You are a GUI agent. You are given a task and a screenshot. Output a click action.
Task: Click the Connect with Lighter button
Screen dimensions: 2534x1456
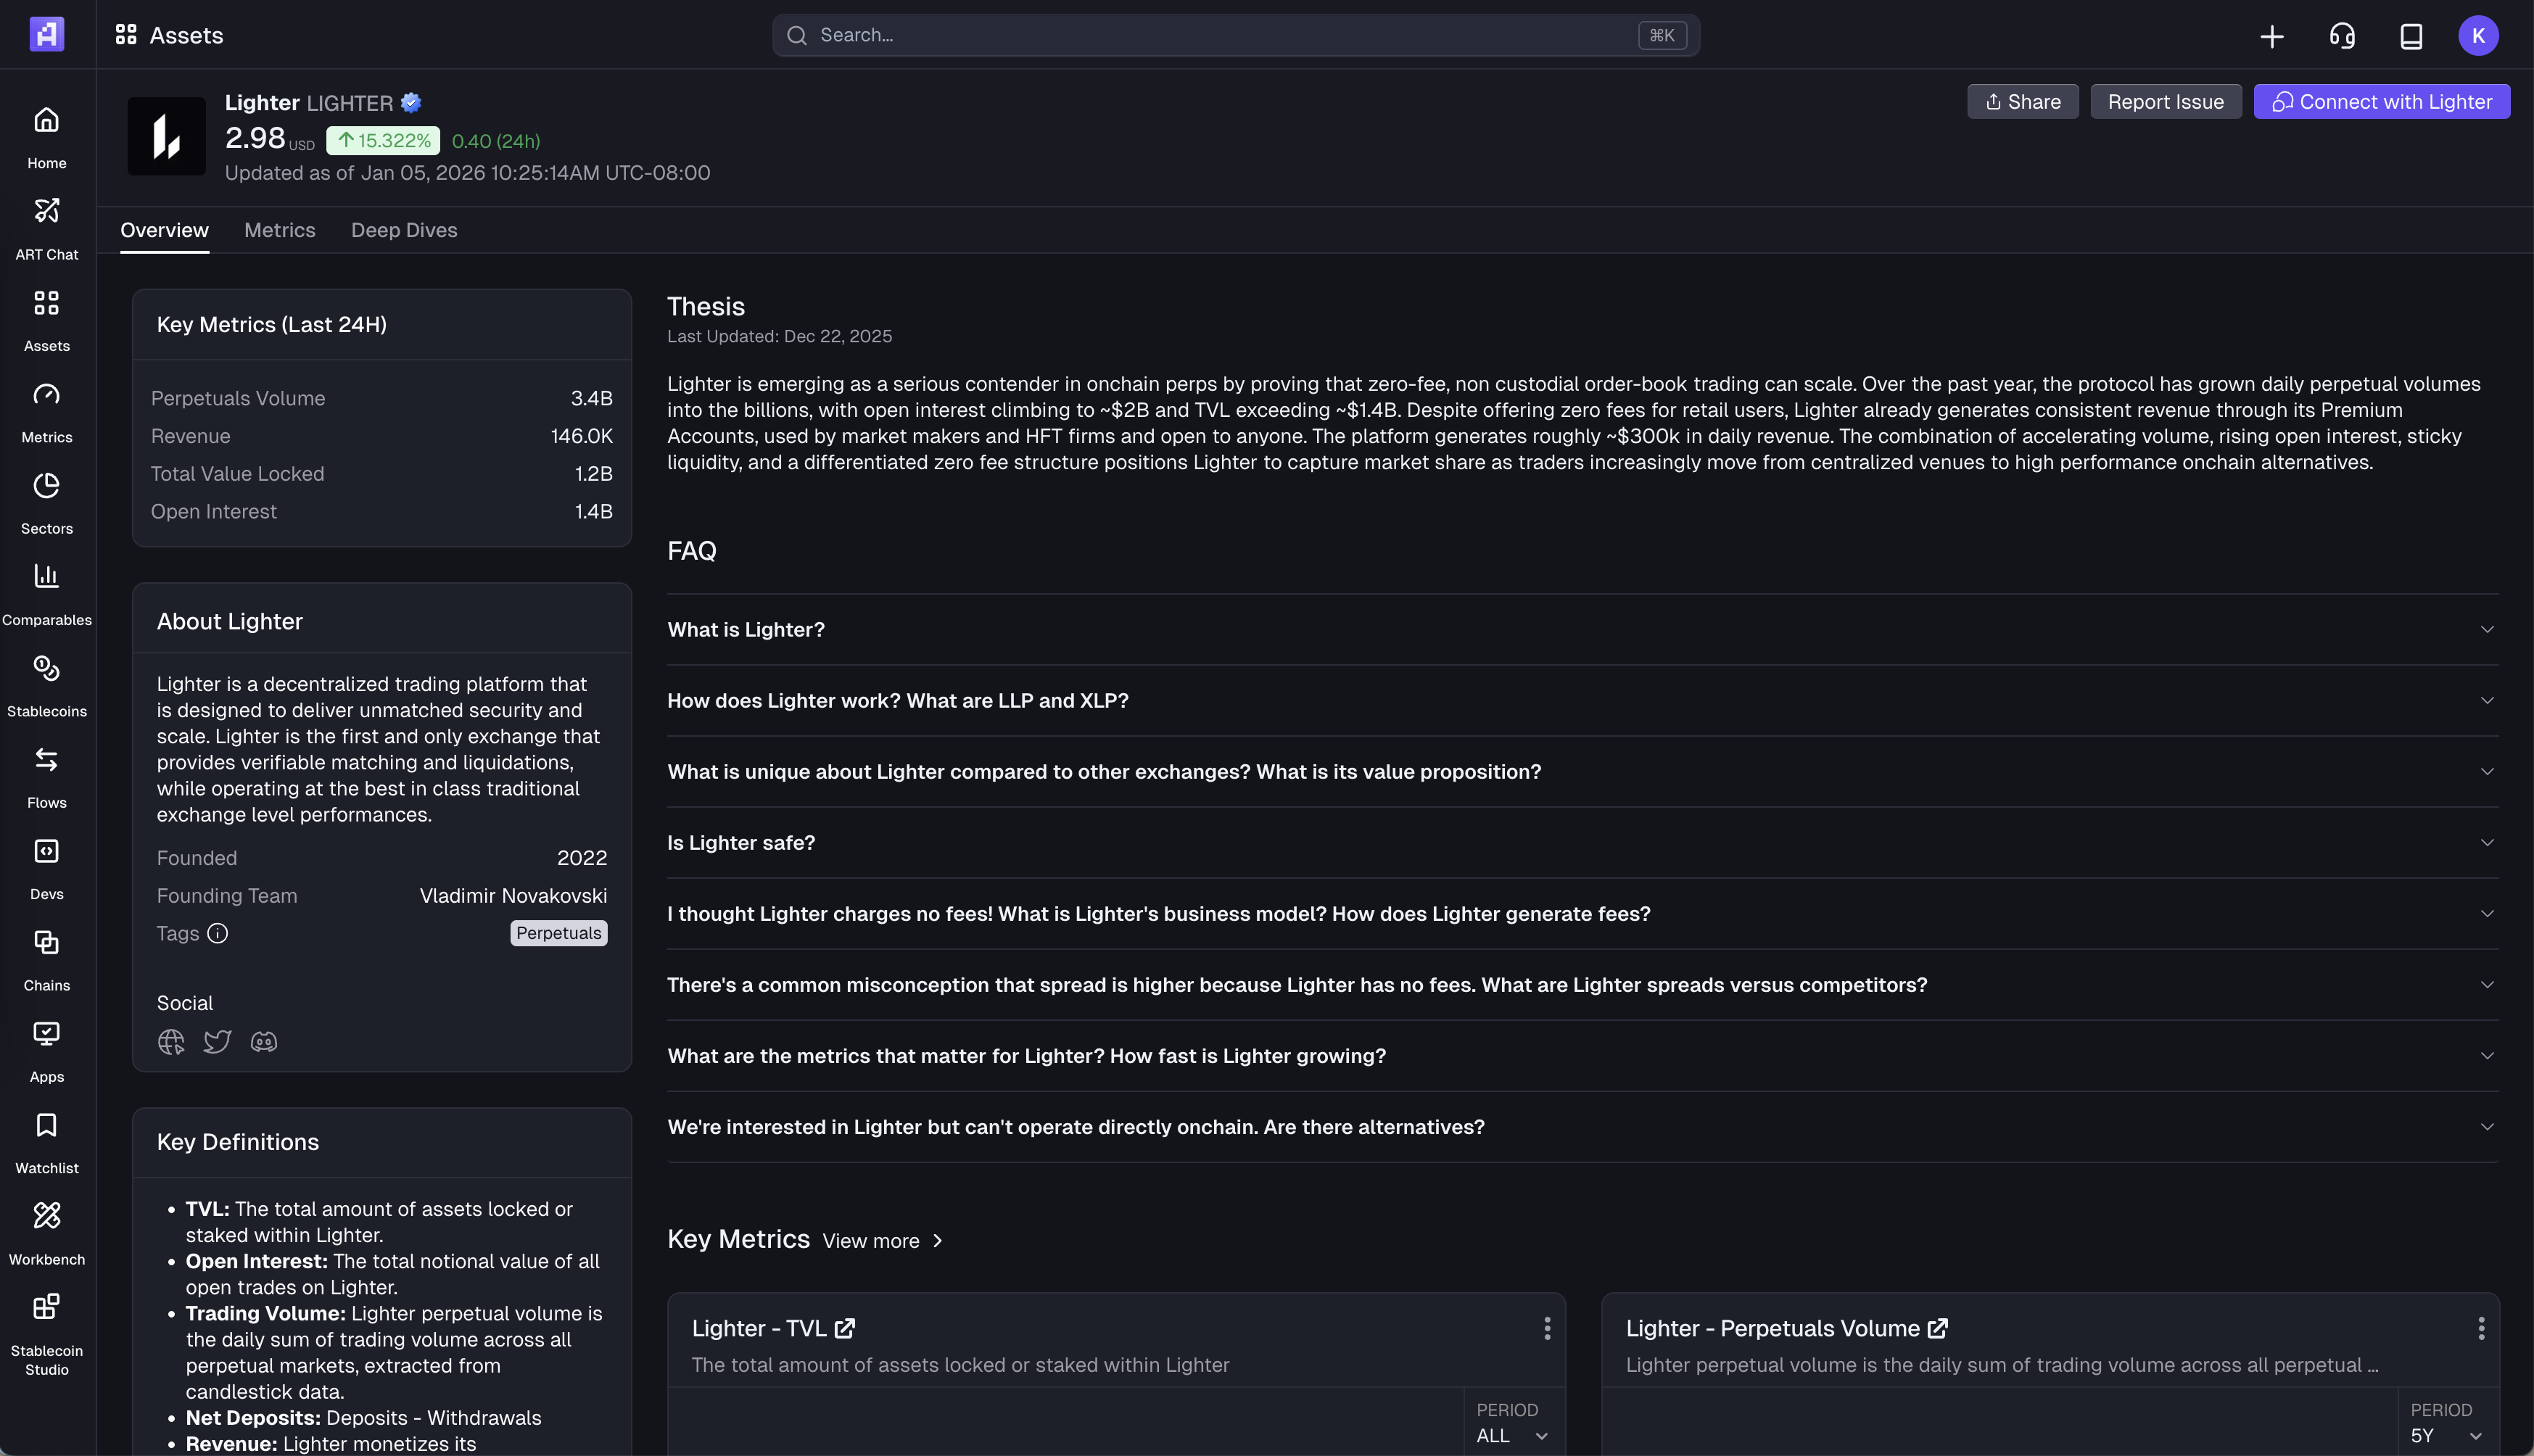coord(2380,102)
